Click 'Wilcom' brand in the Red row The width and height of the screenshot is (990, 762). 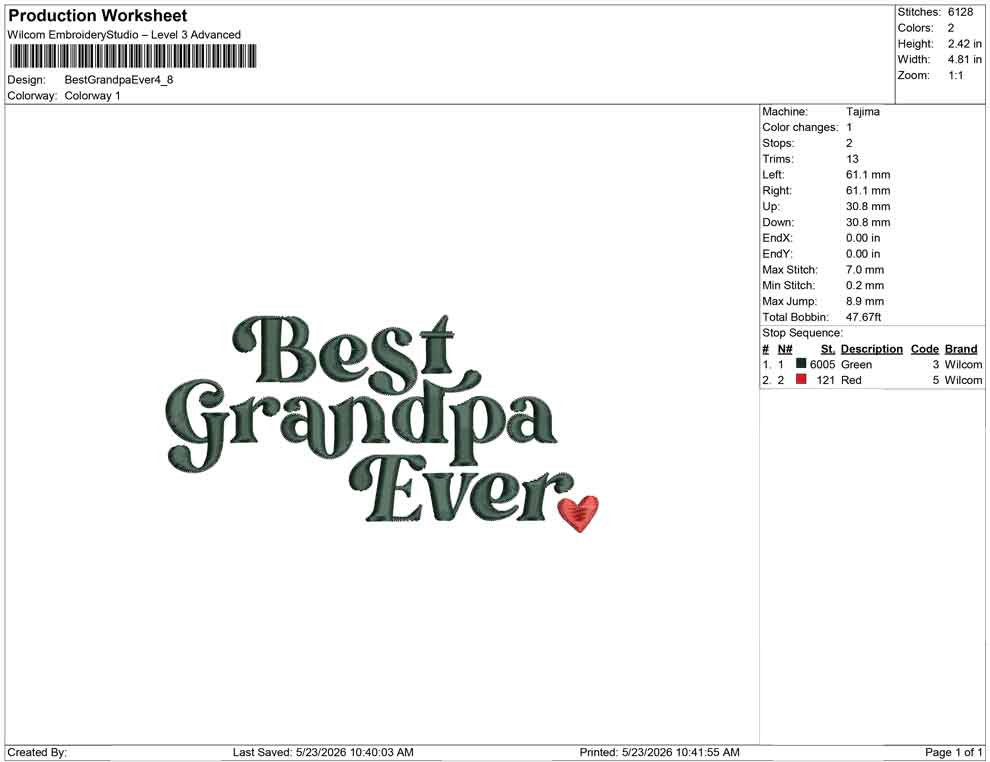963,380
